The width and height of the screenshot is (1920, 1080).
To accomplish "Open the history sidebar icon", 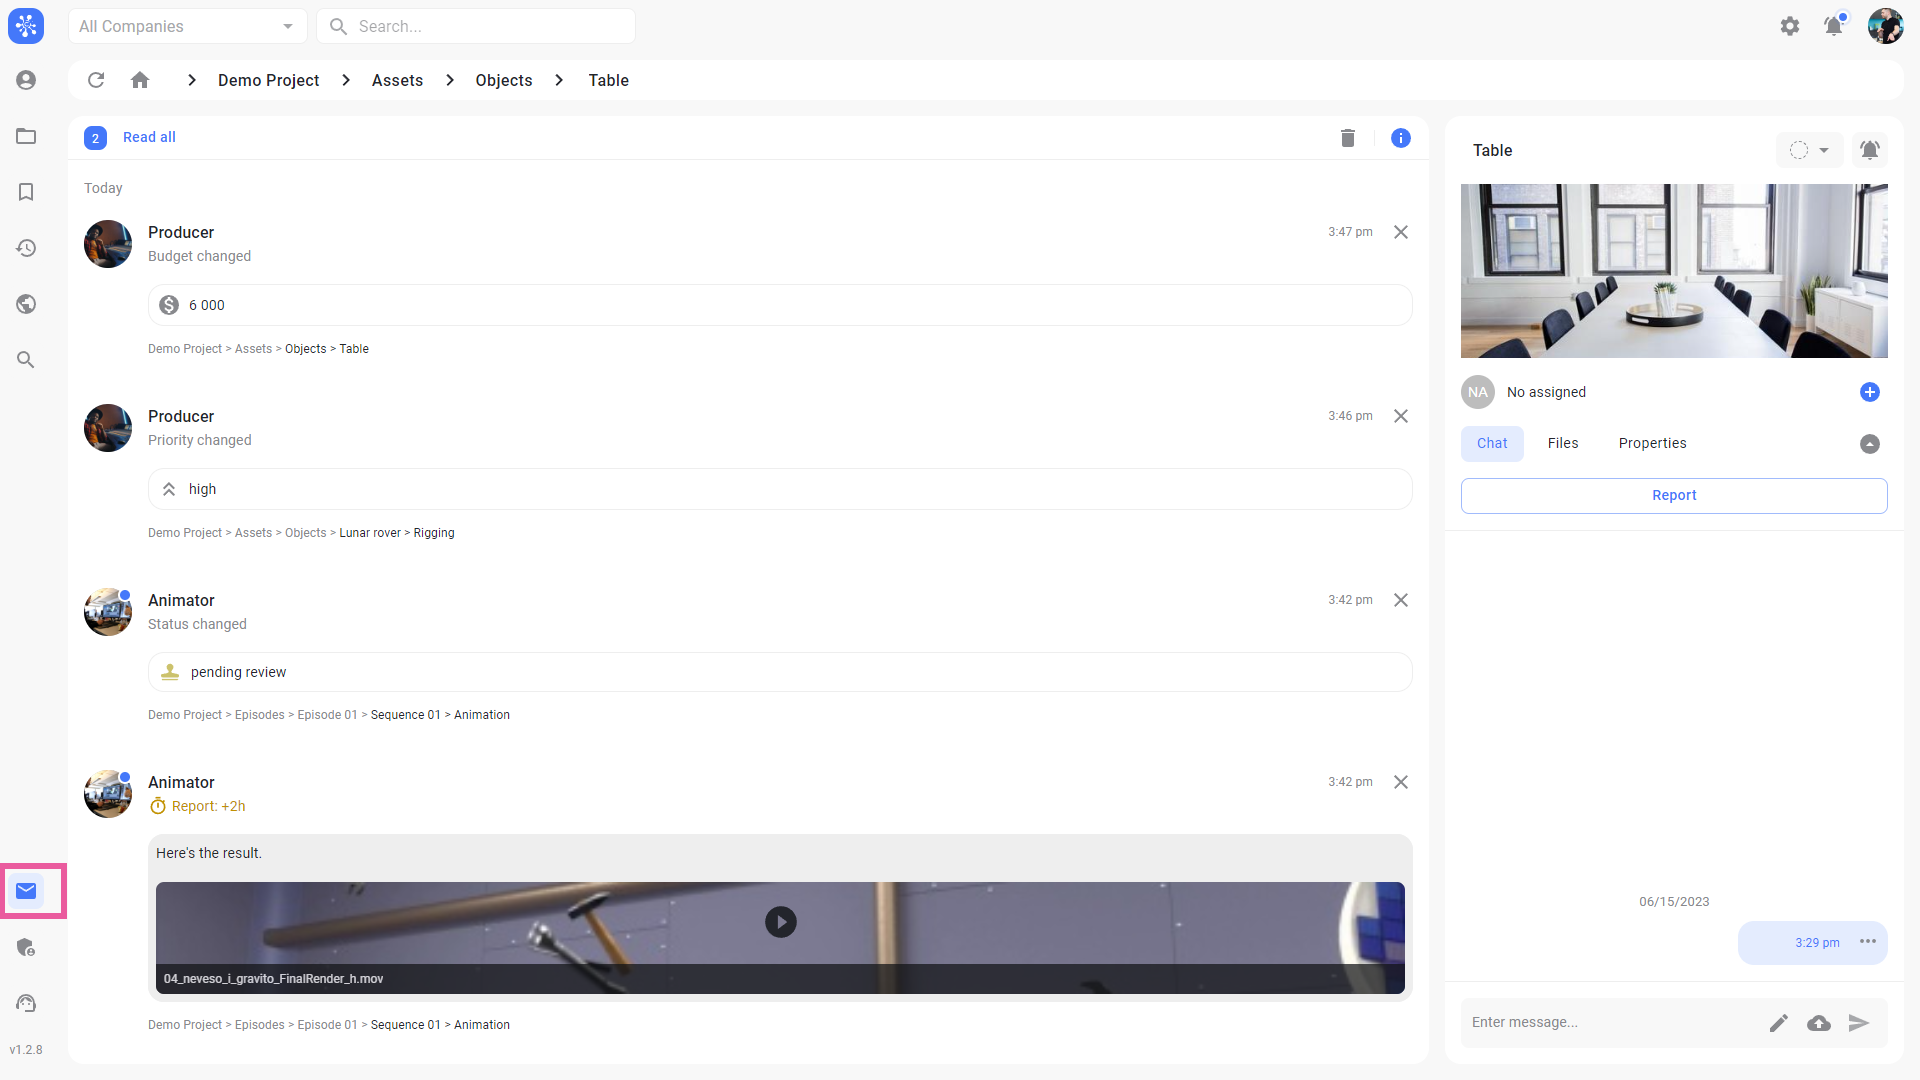I will pyautogui.click(x=26, y=248).
